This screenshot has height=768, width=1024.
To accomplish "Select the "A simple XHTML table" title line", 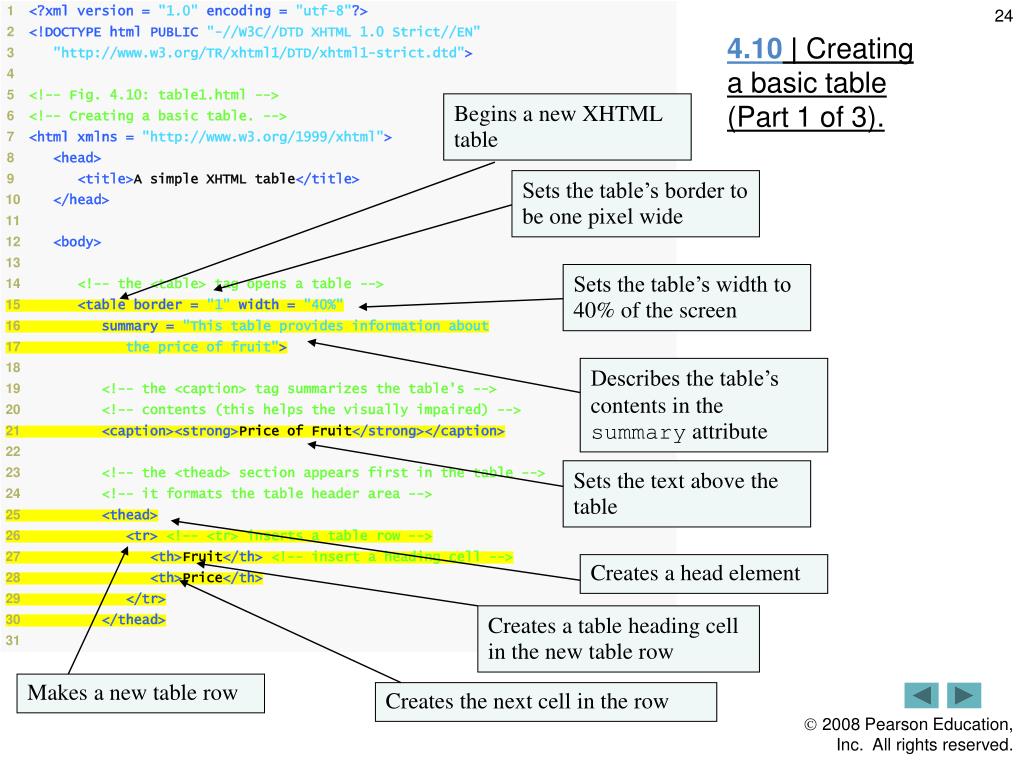I will tap(218, 178).
